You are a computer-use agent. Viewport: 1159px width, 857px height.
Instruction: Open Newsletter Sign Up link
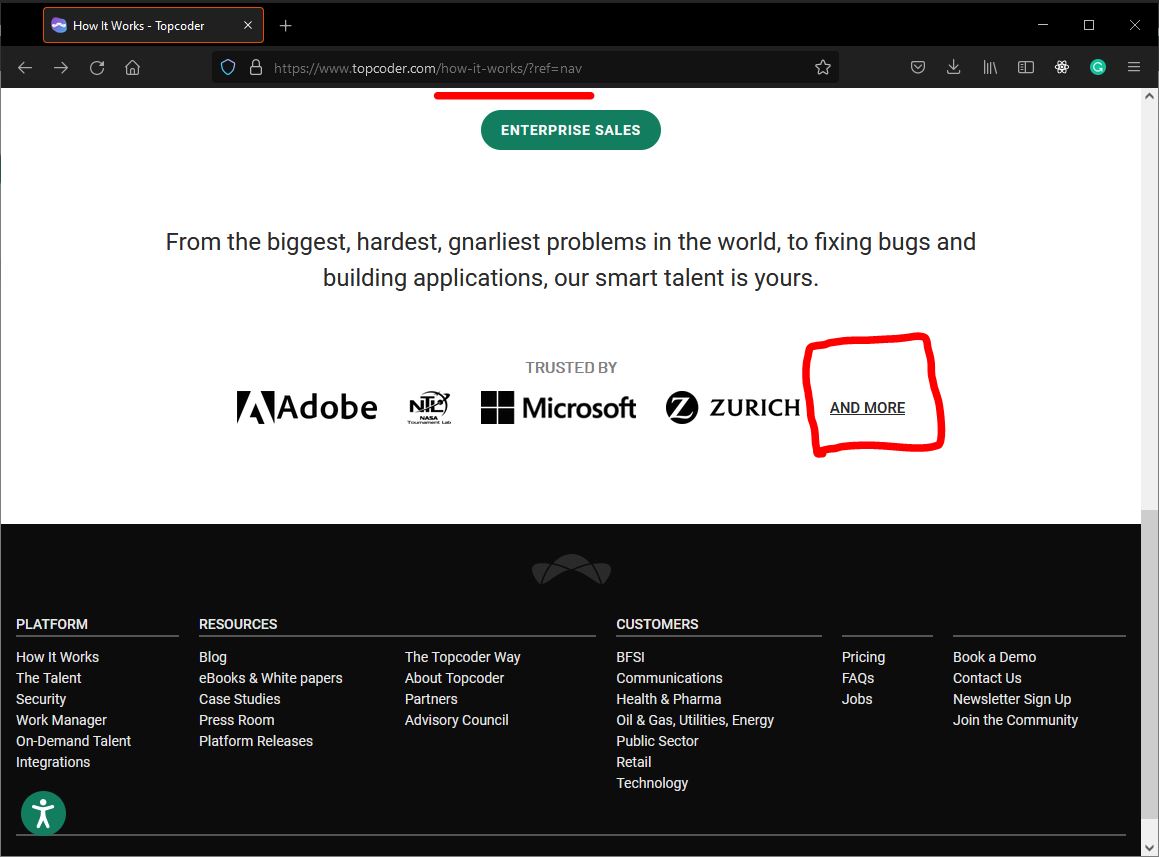[1012, 699]
